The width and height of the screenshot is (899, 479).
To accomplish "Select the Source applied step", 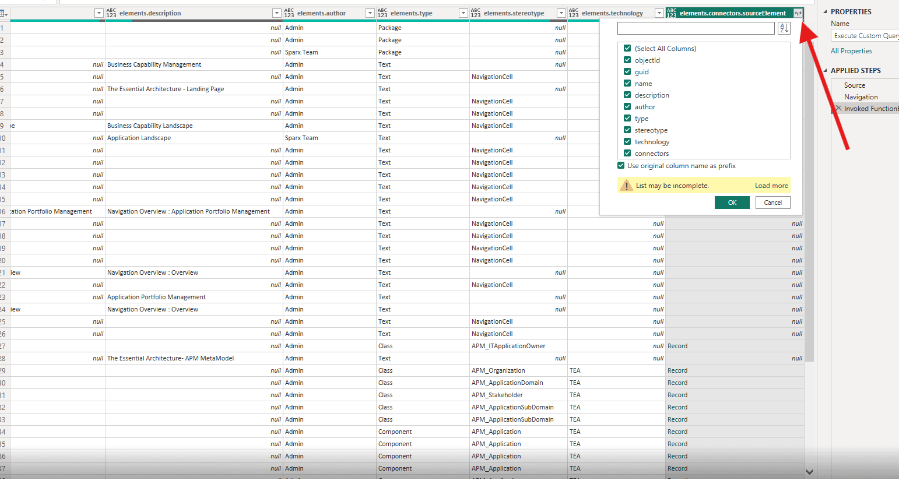I will [x=855, y=85].
